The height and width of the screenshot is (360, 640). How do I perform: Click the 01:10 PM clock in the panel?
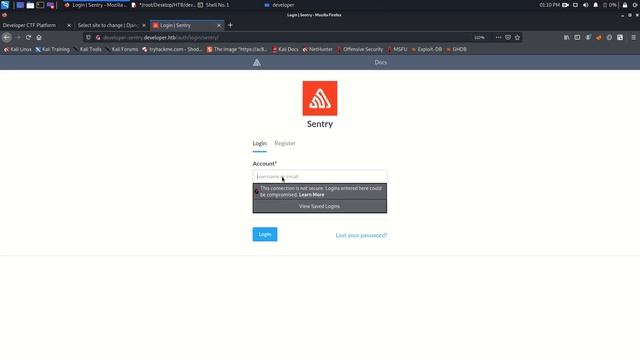coord(549,5)
